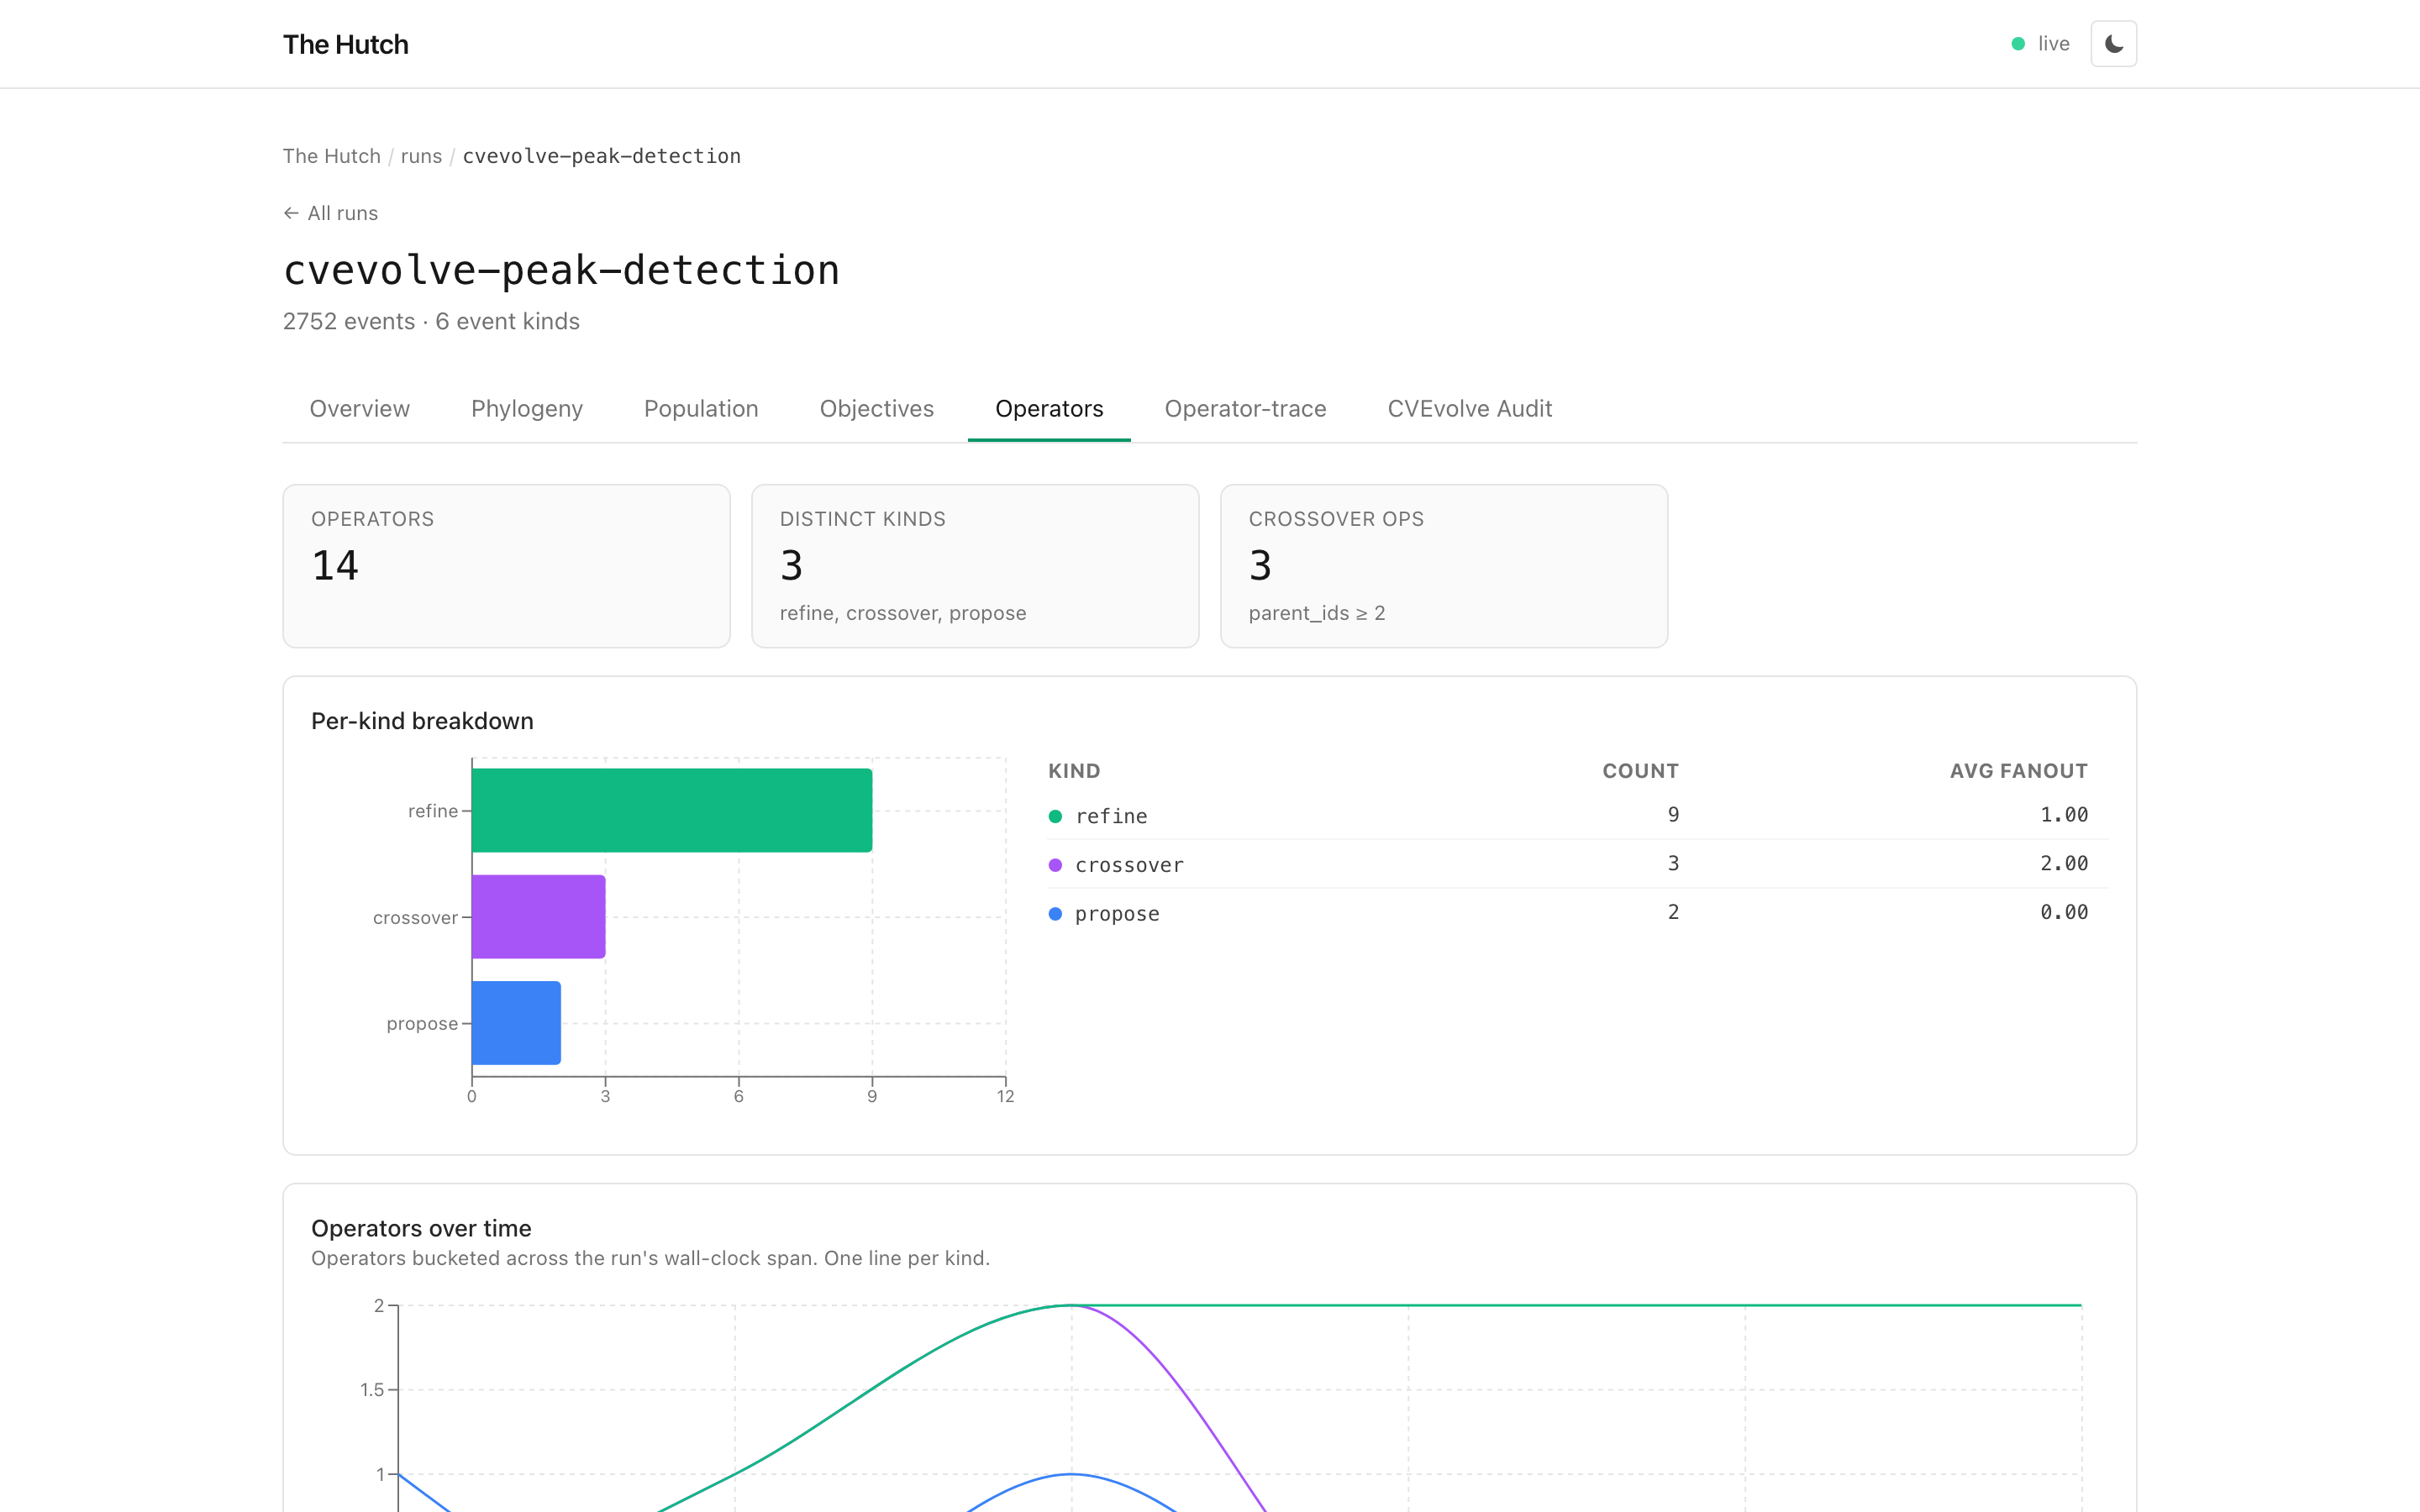Select the Operators tab

[x=1049, y=409]
